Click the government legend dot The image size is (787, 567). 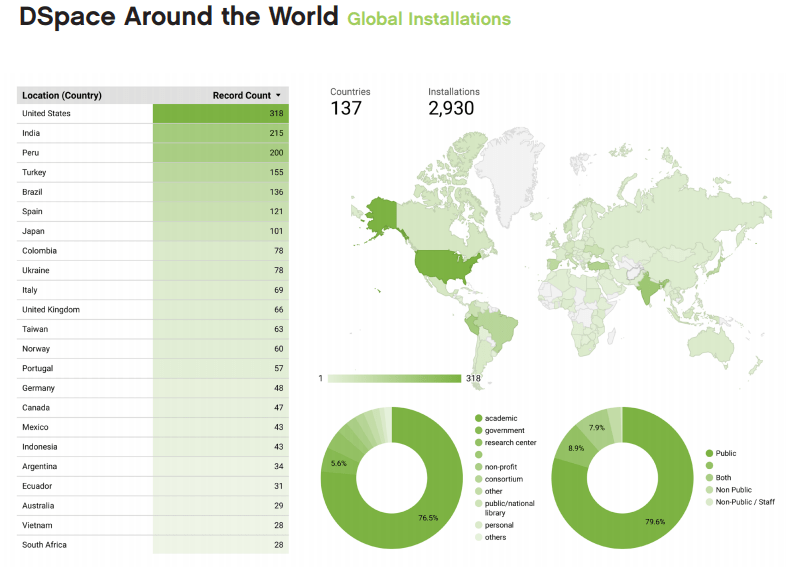(x=479, y=430)
